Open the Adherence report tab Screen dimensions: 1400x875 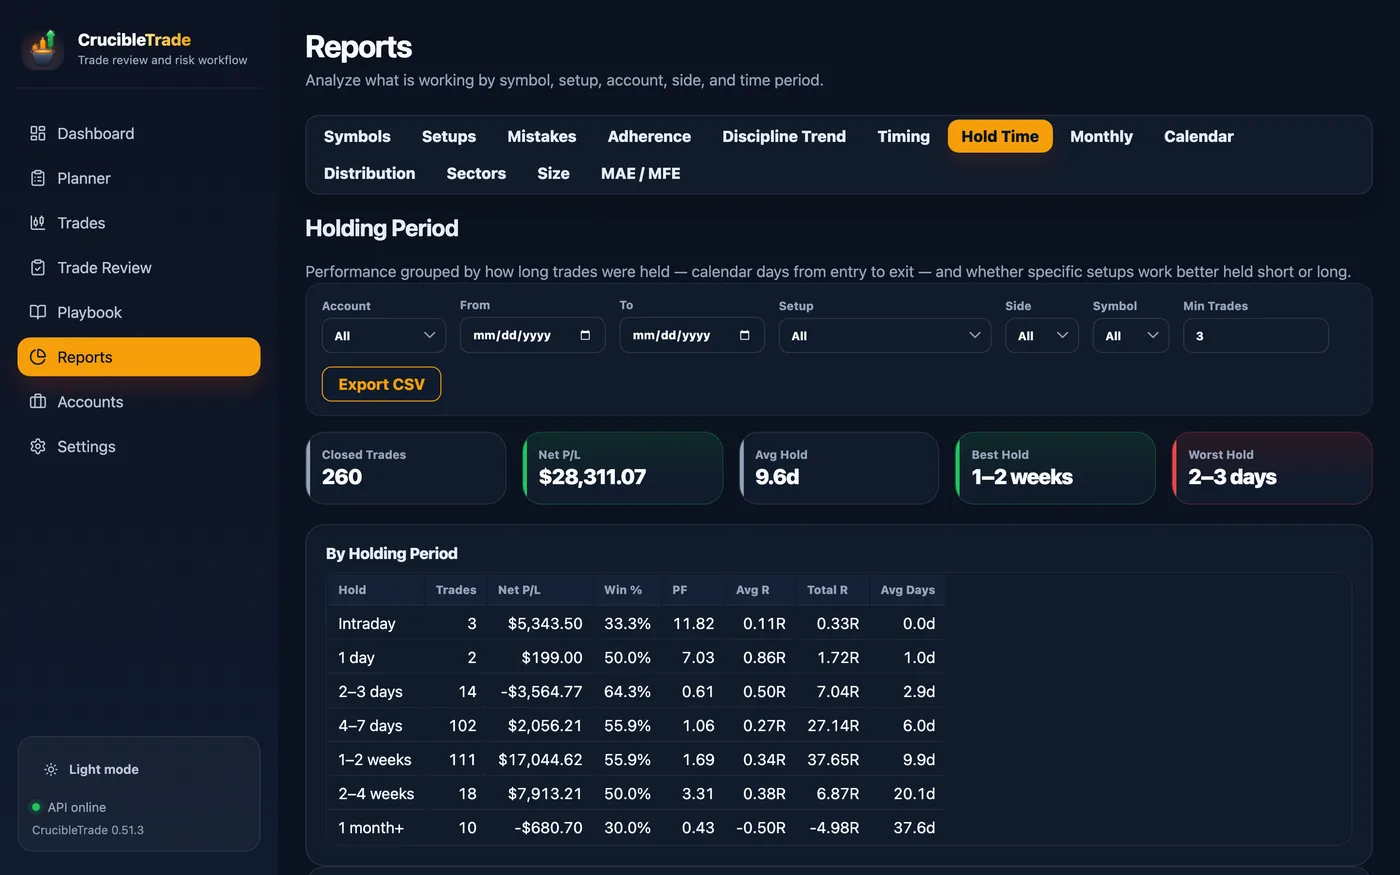(x=649, y=136)
